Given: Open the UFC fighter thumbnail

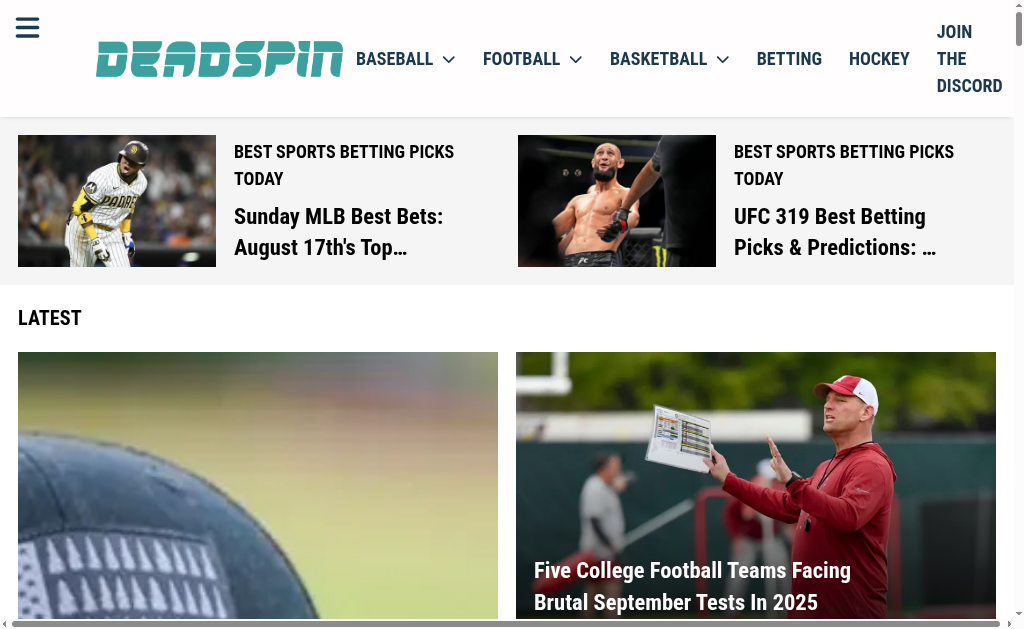Looking at the screenshot, I should [616, 201].
